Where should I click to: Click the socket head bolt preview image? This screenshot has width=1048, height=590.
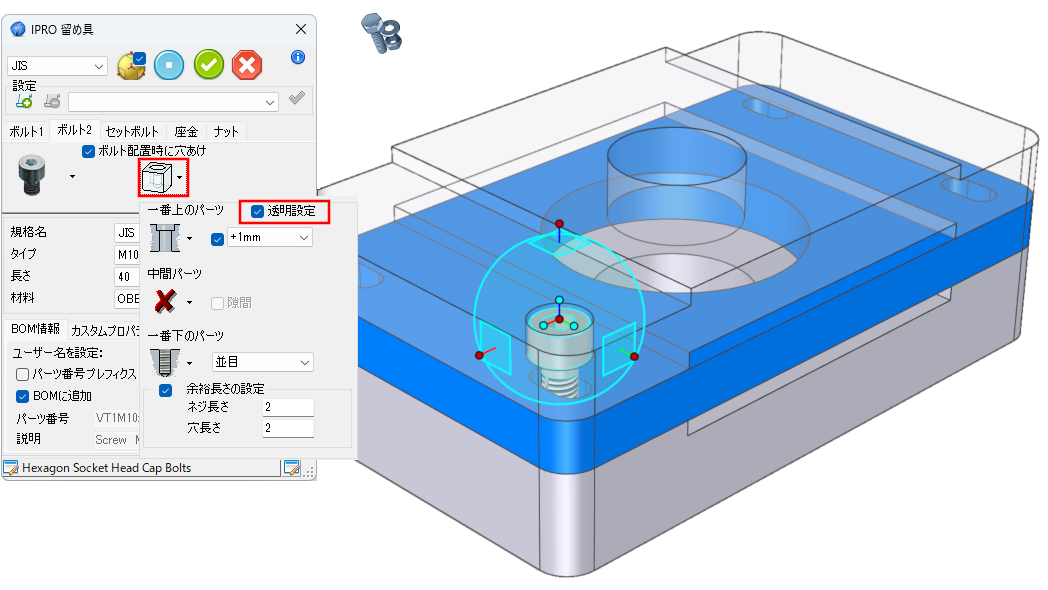pyautogui.click(x=31, y=175)
